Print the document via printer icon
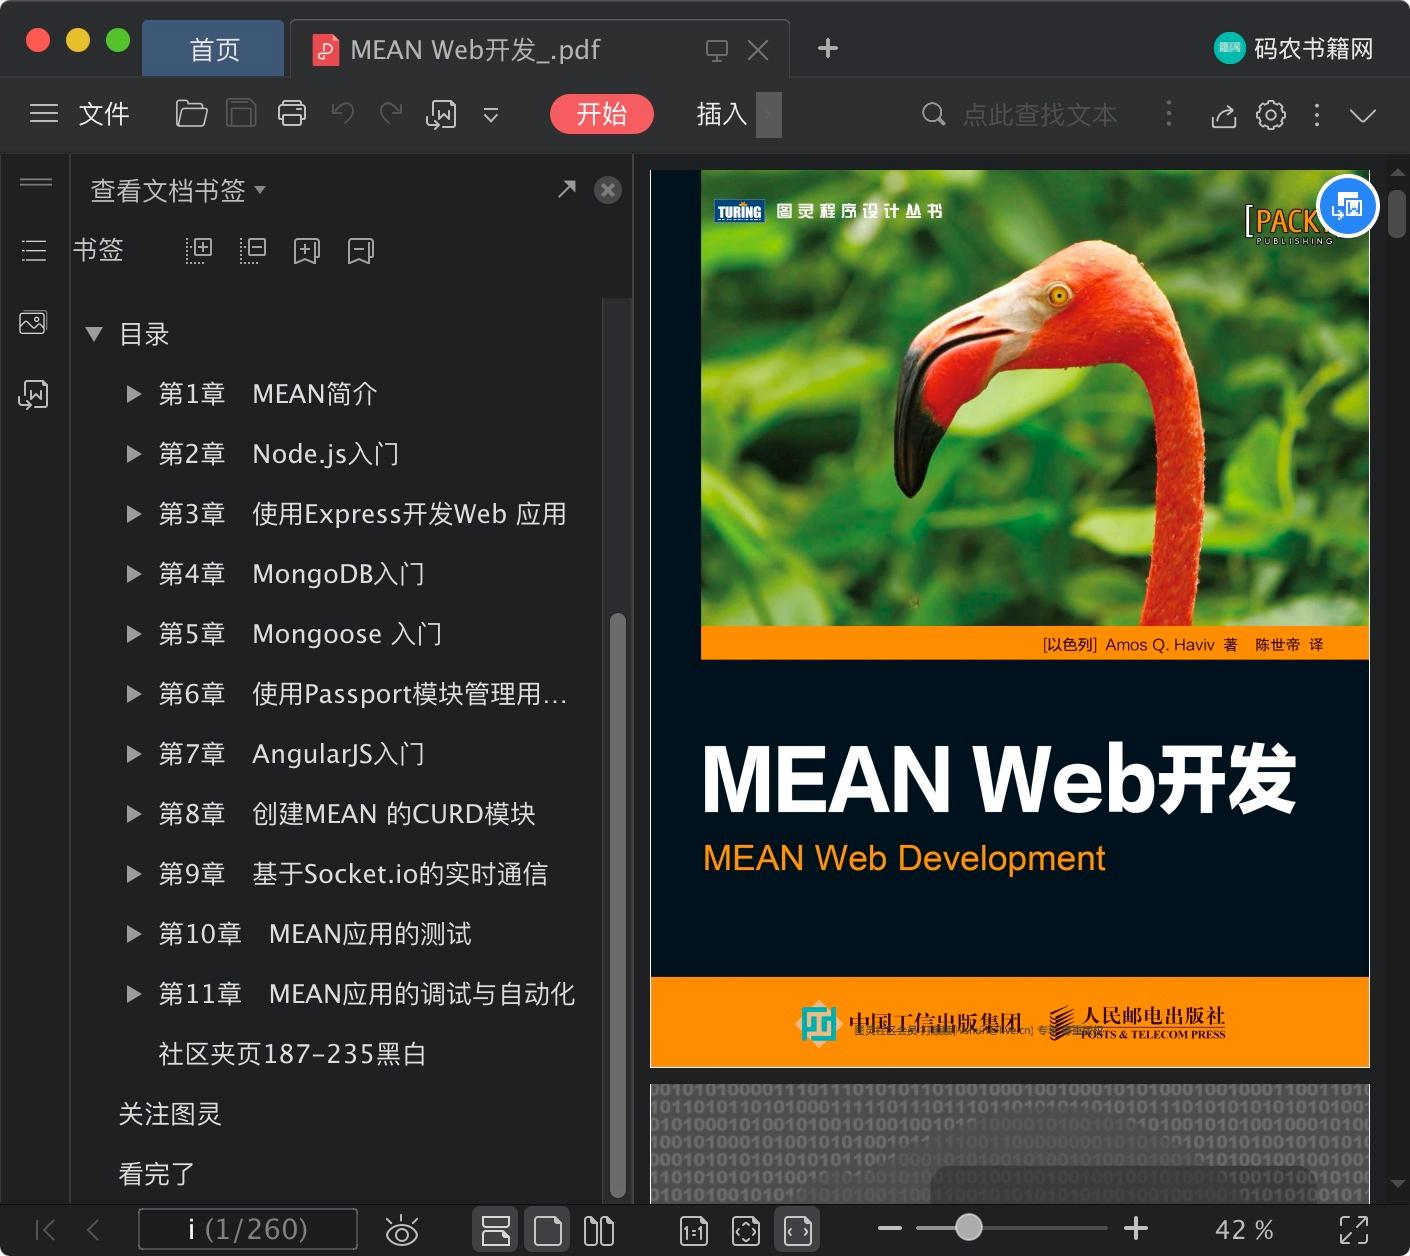Viewport: 1410px width, 1256px height. 292,114
